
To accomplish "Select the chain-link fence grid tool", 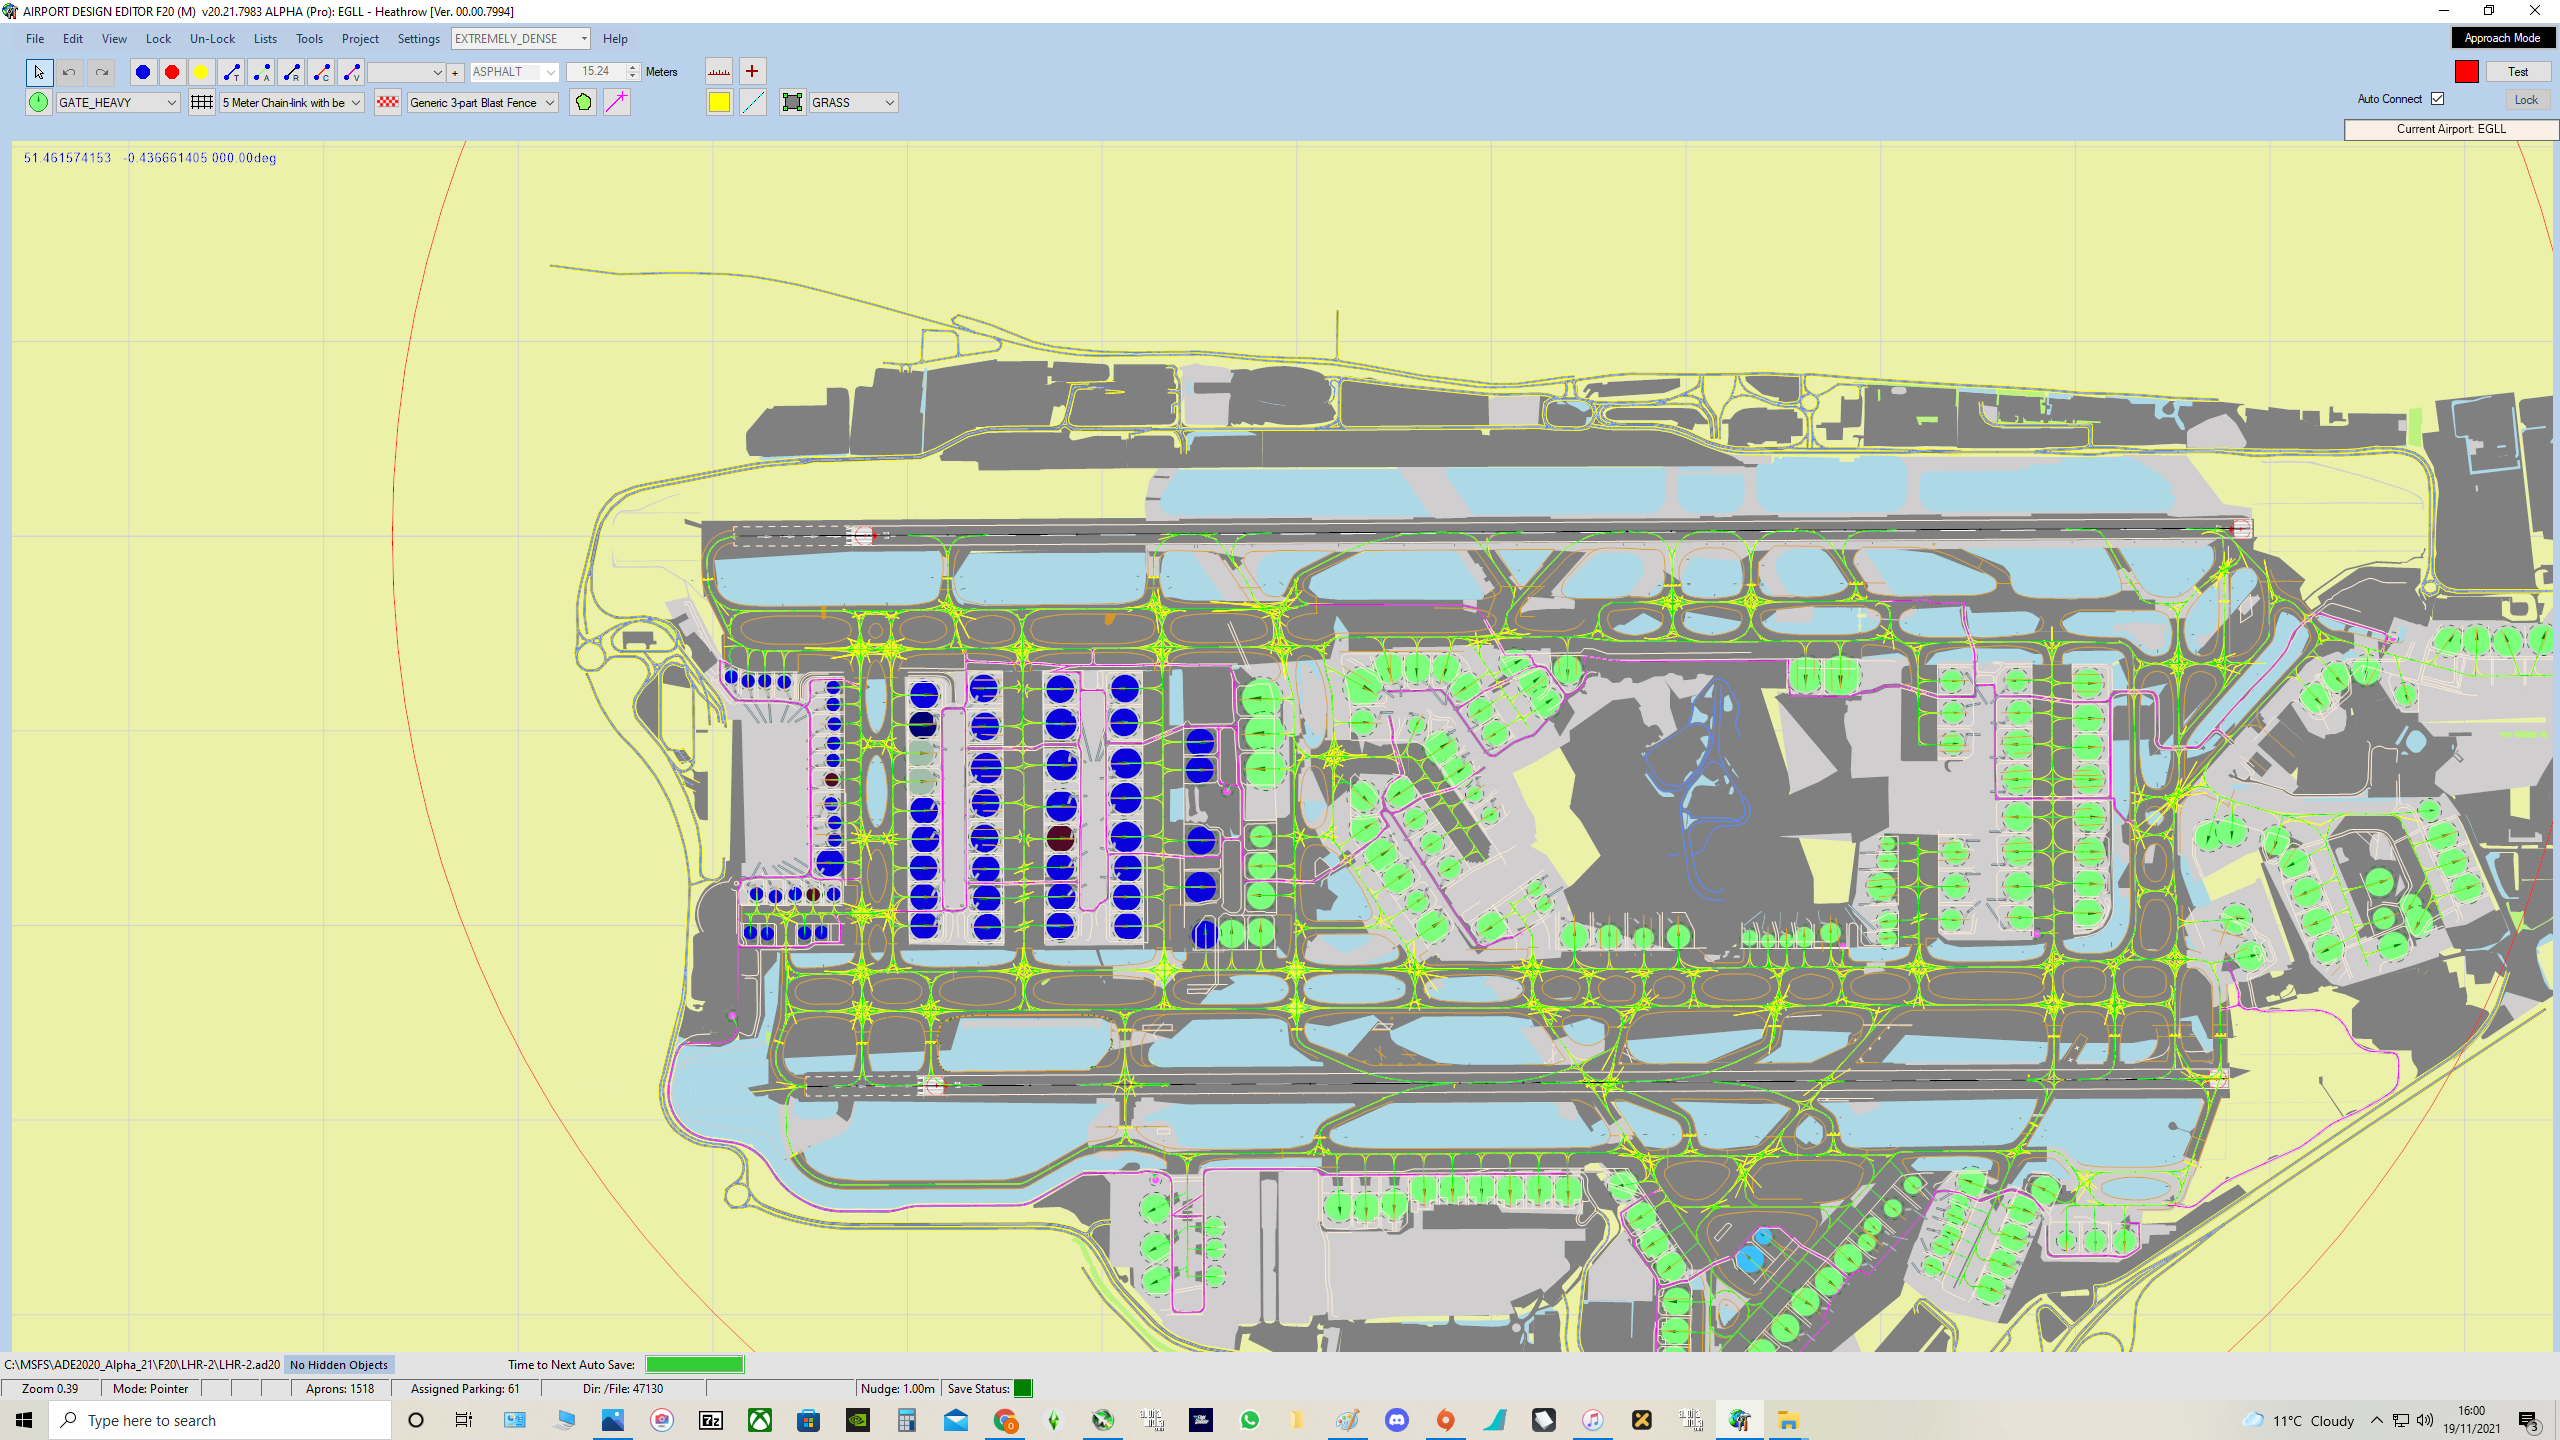I will click(x=202, y=102).
